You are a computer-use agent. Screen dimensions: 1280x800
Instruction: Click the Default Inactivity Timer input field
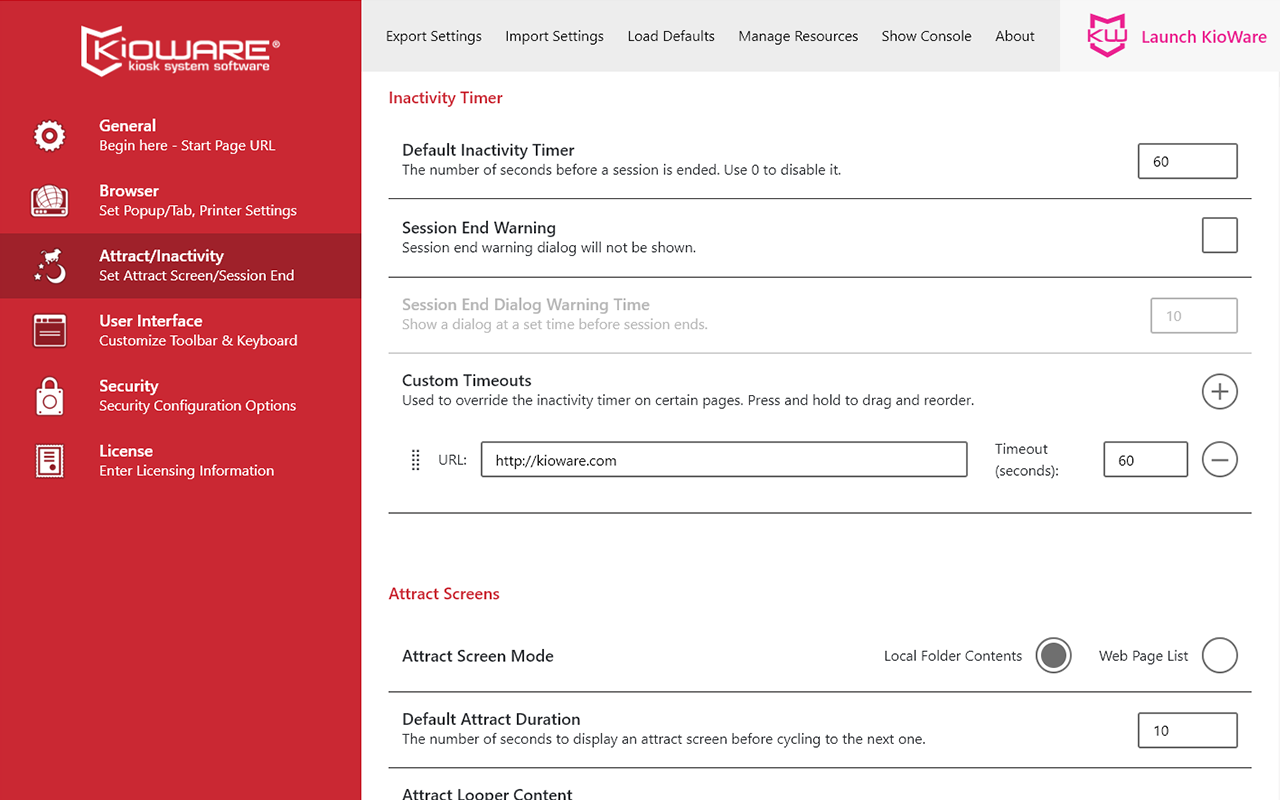click(1187, 161)
